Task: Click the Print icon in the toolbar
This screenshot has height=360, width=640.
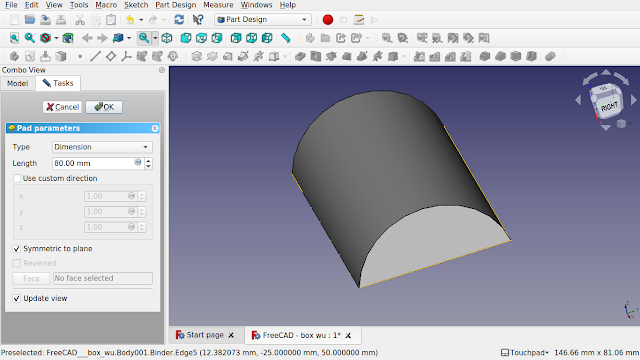Action: point(61,20)
